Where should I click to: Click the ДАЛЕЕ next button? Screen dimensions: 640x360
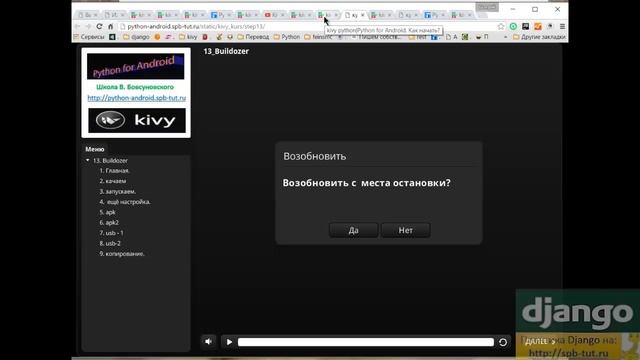coord(540,341)
